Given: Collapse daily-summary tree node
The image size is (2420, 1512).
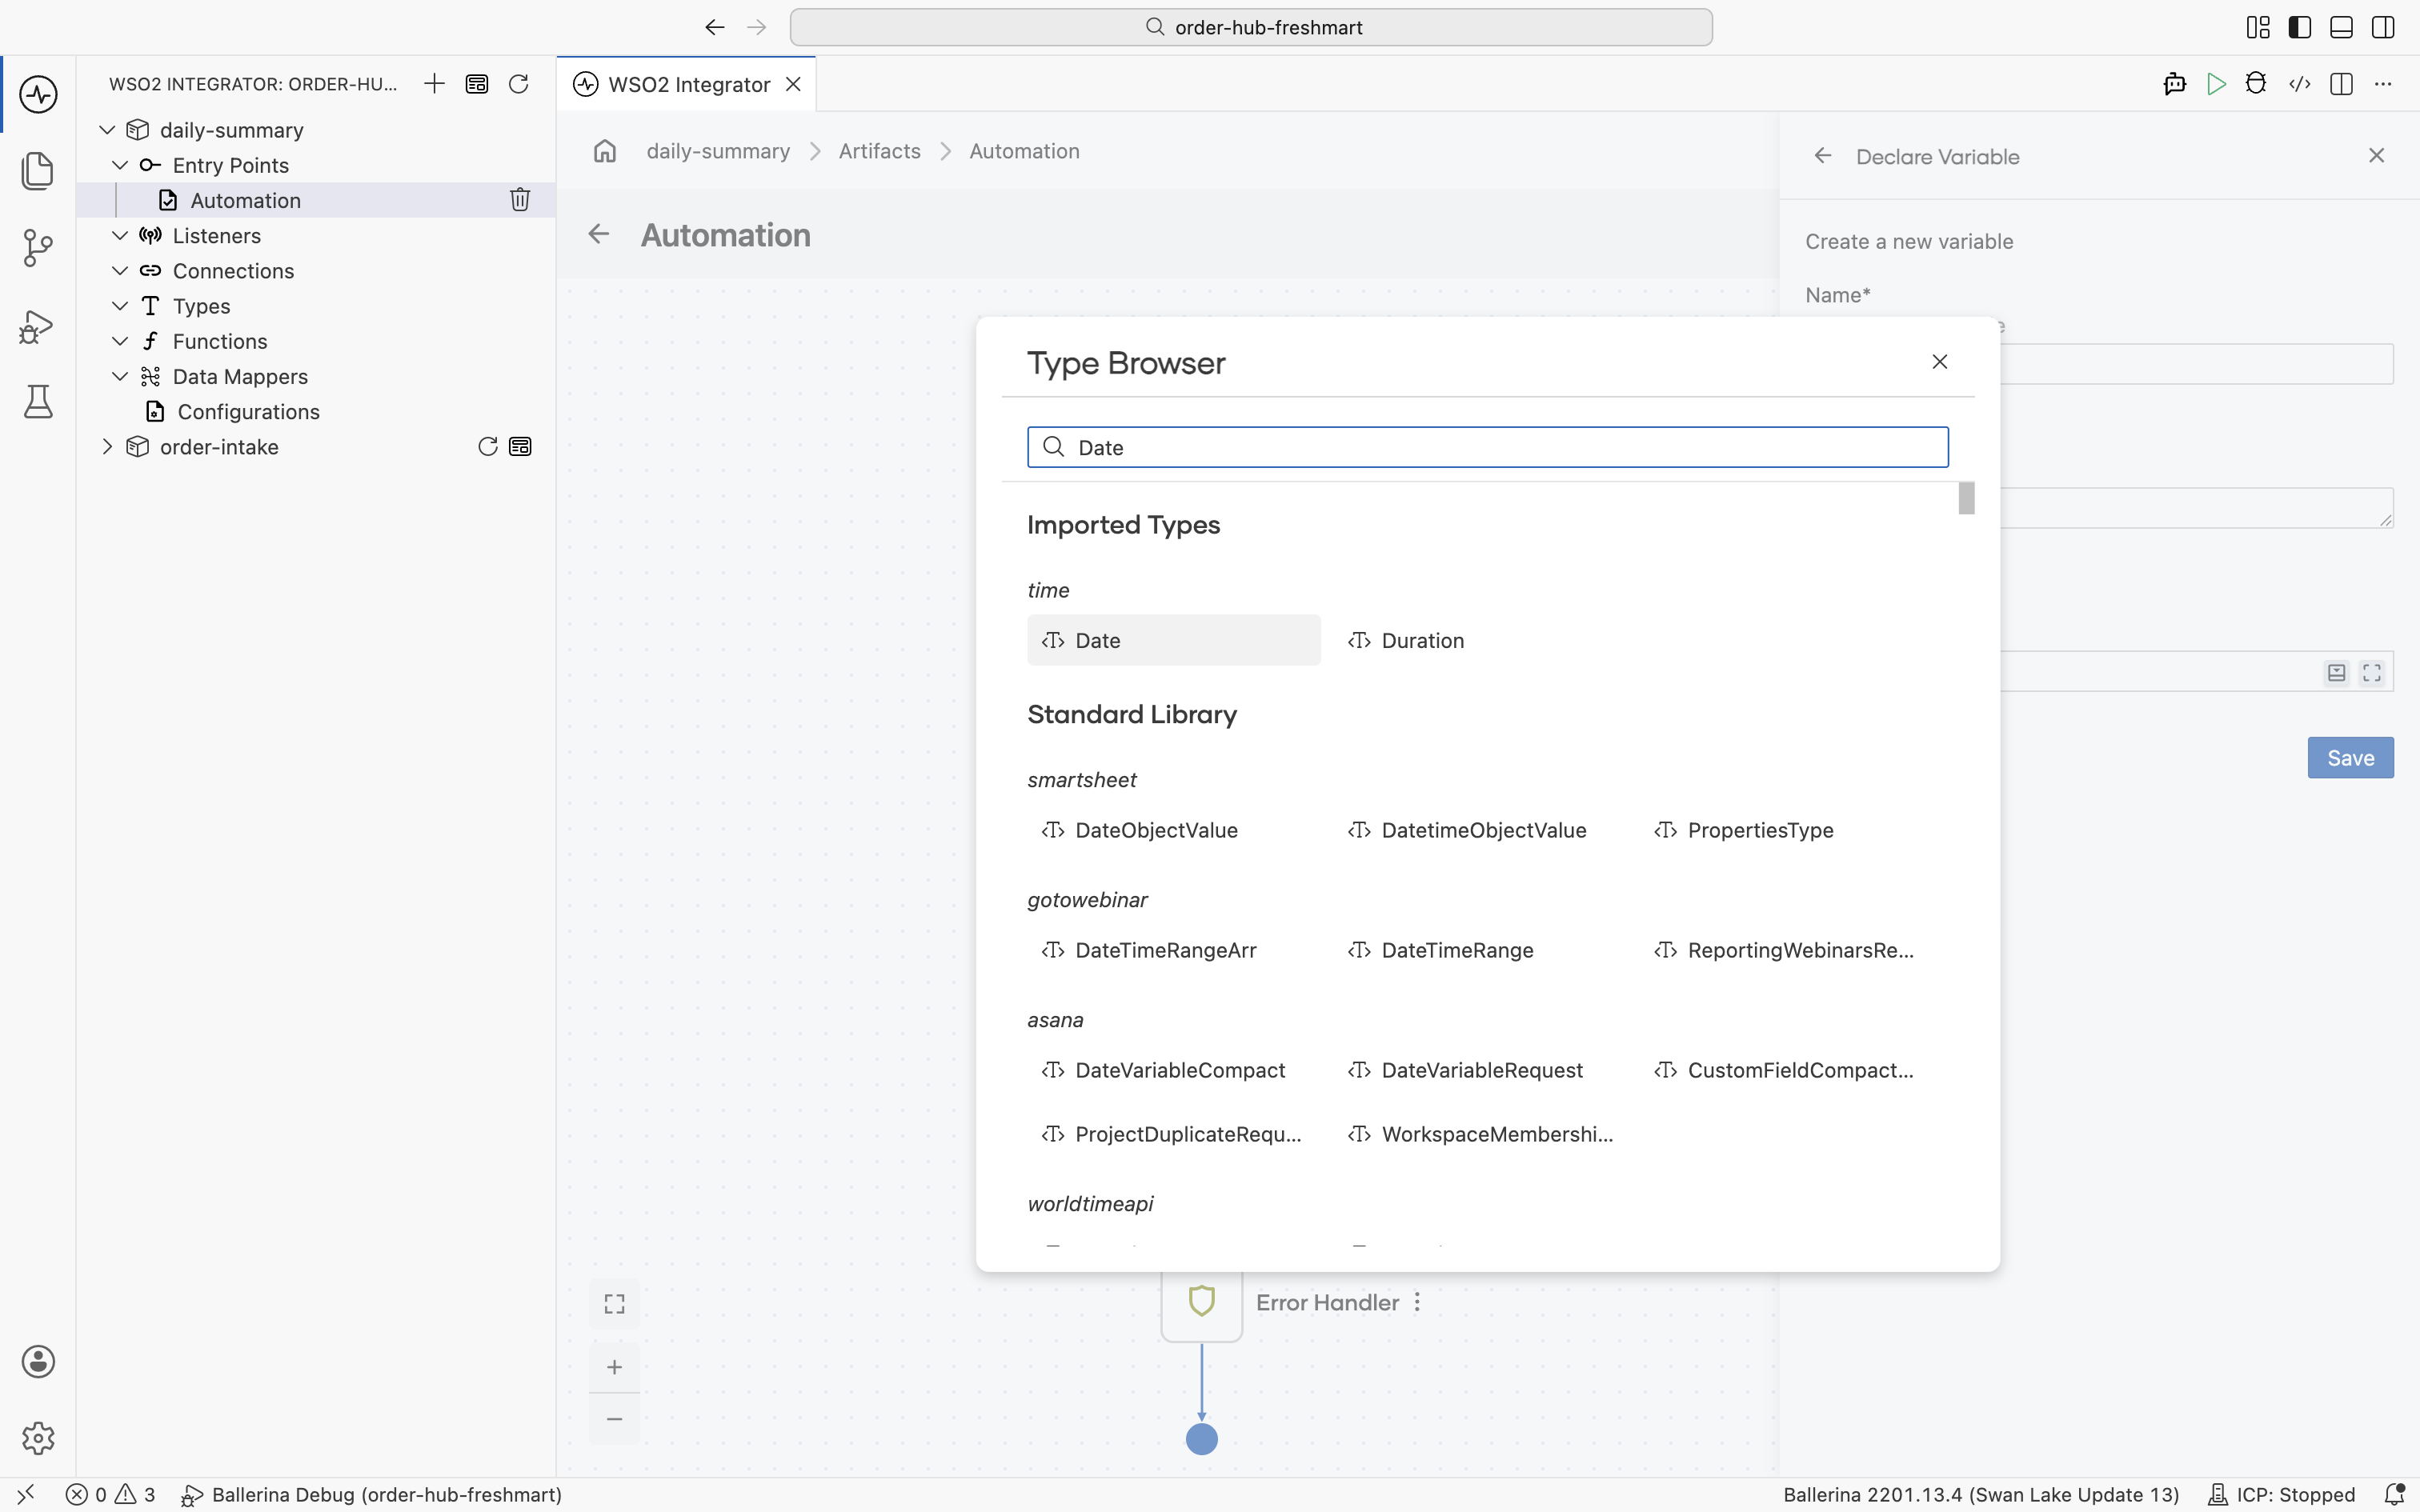Looking at the screenshot, I should coord(107,130).
